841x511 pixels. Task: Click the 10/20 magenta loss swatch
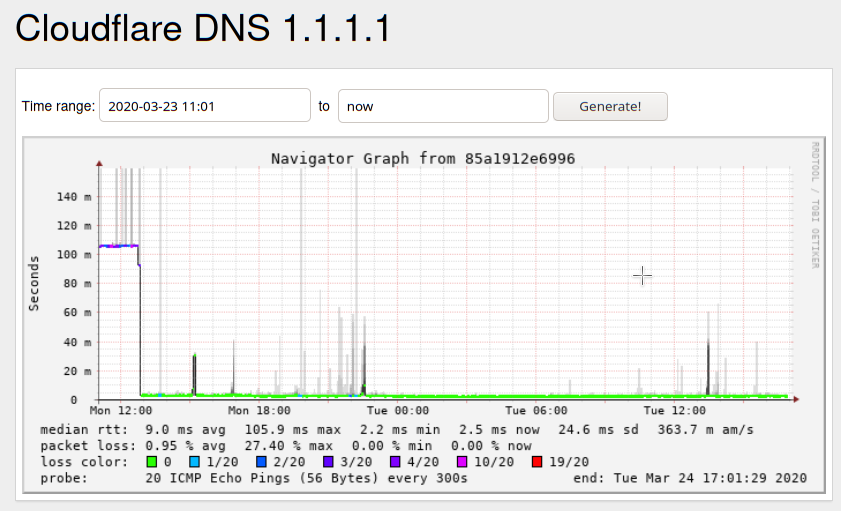pyautogui.click(x=462, y=462)
